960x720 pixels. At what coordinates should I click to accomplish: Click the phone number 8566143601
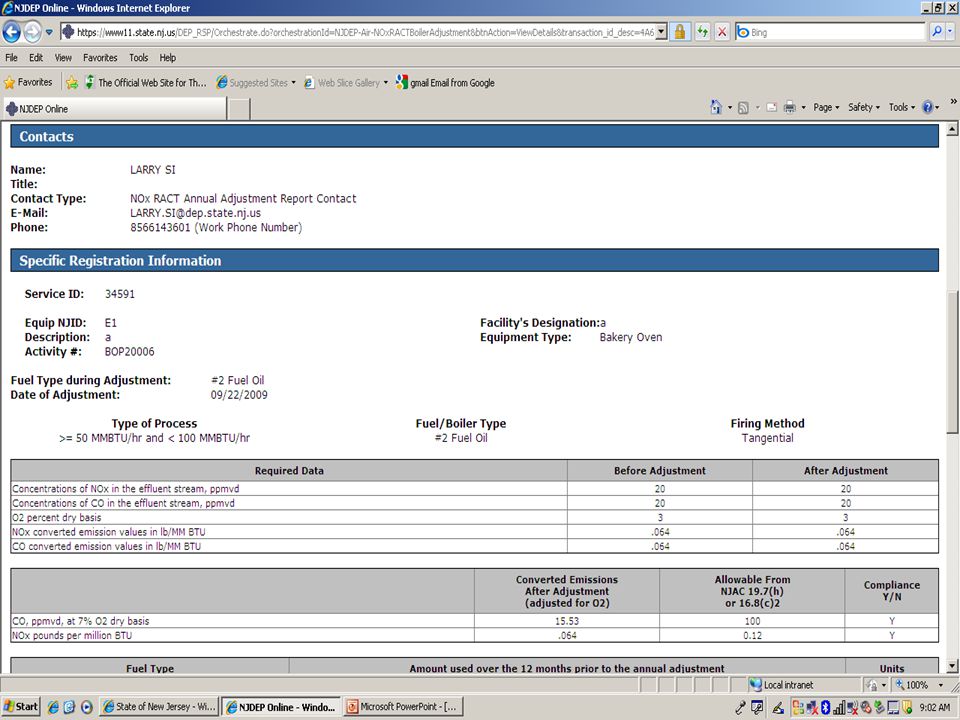coord(160,228)
